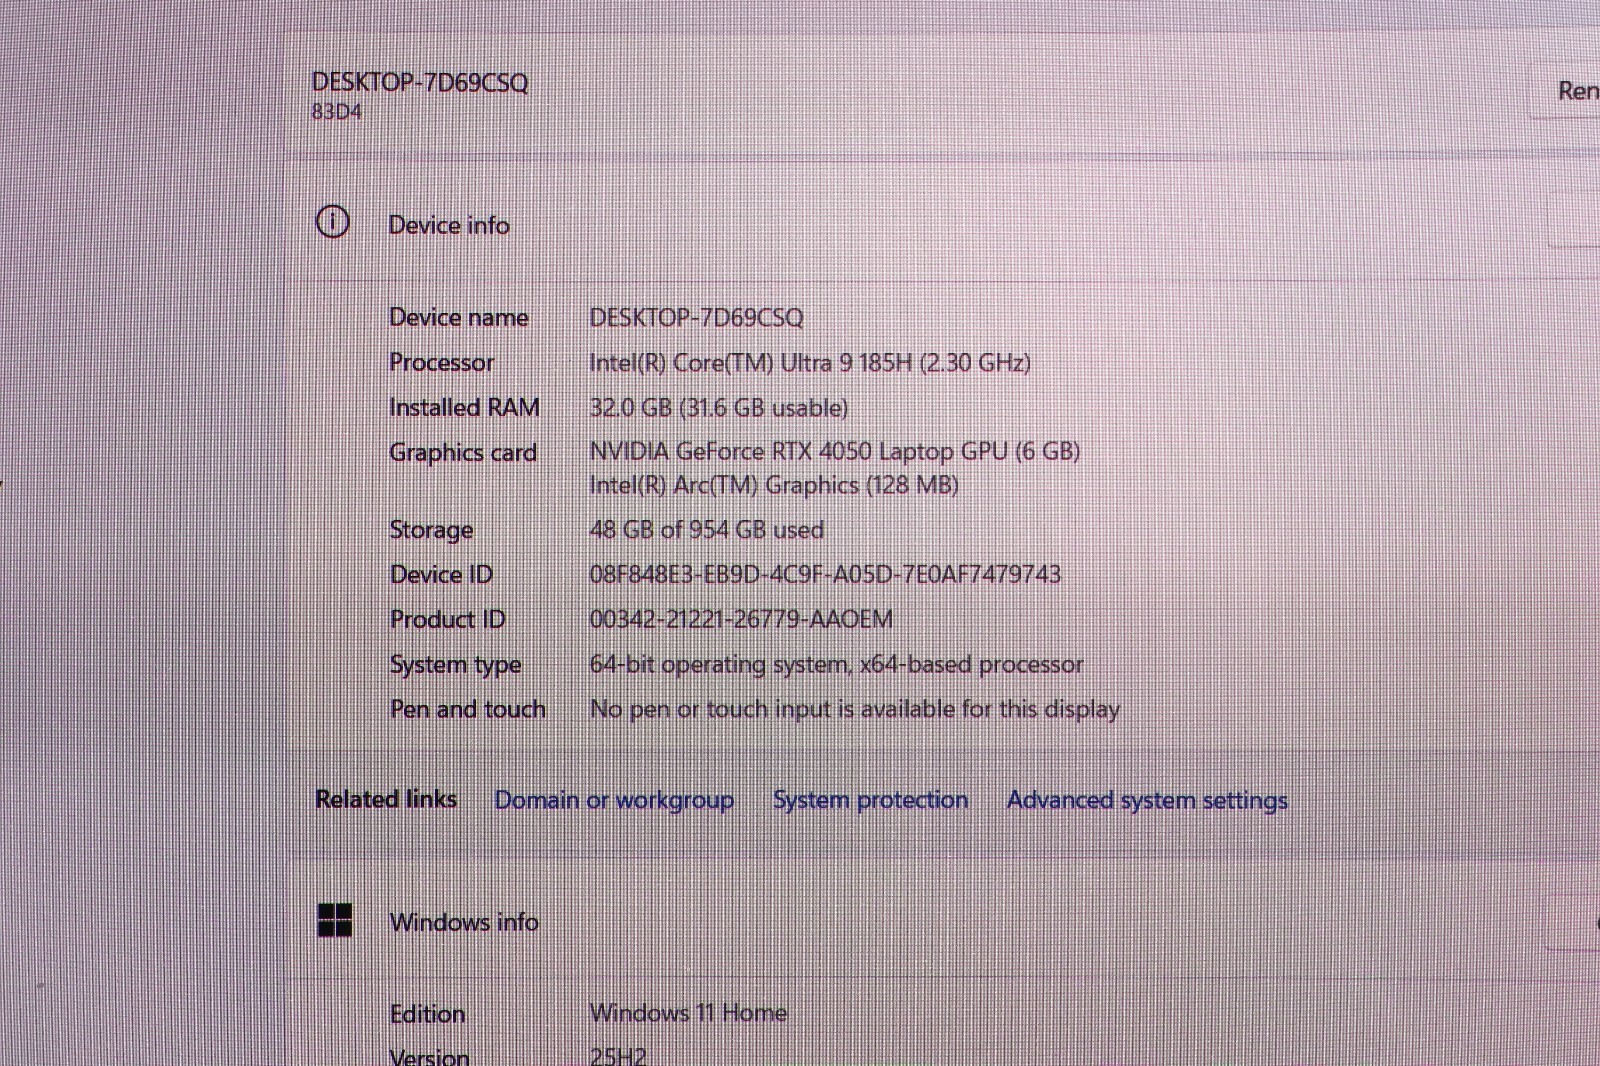Screen dimensions: 1600x1066
Task: Click the Related links label
Action: (386, 799)
